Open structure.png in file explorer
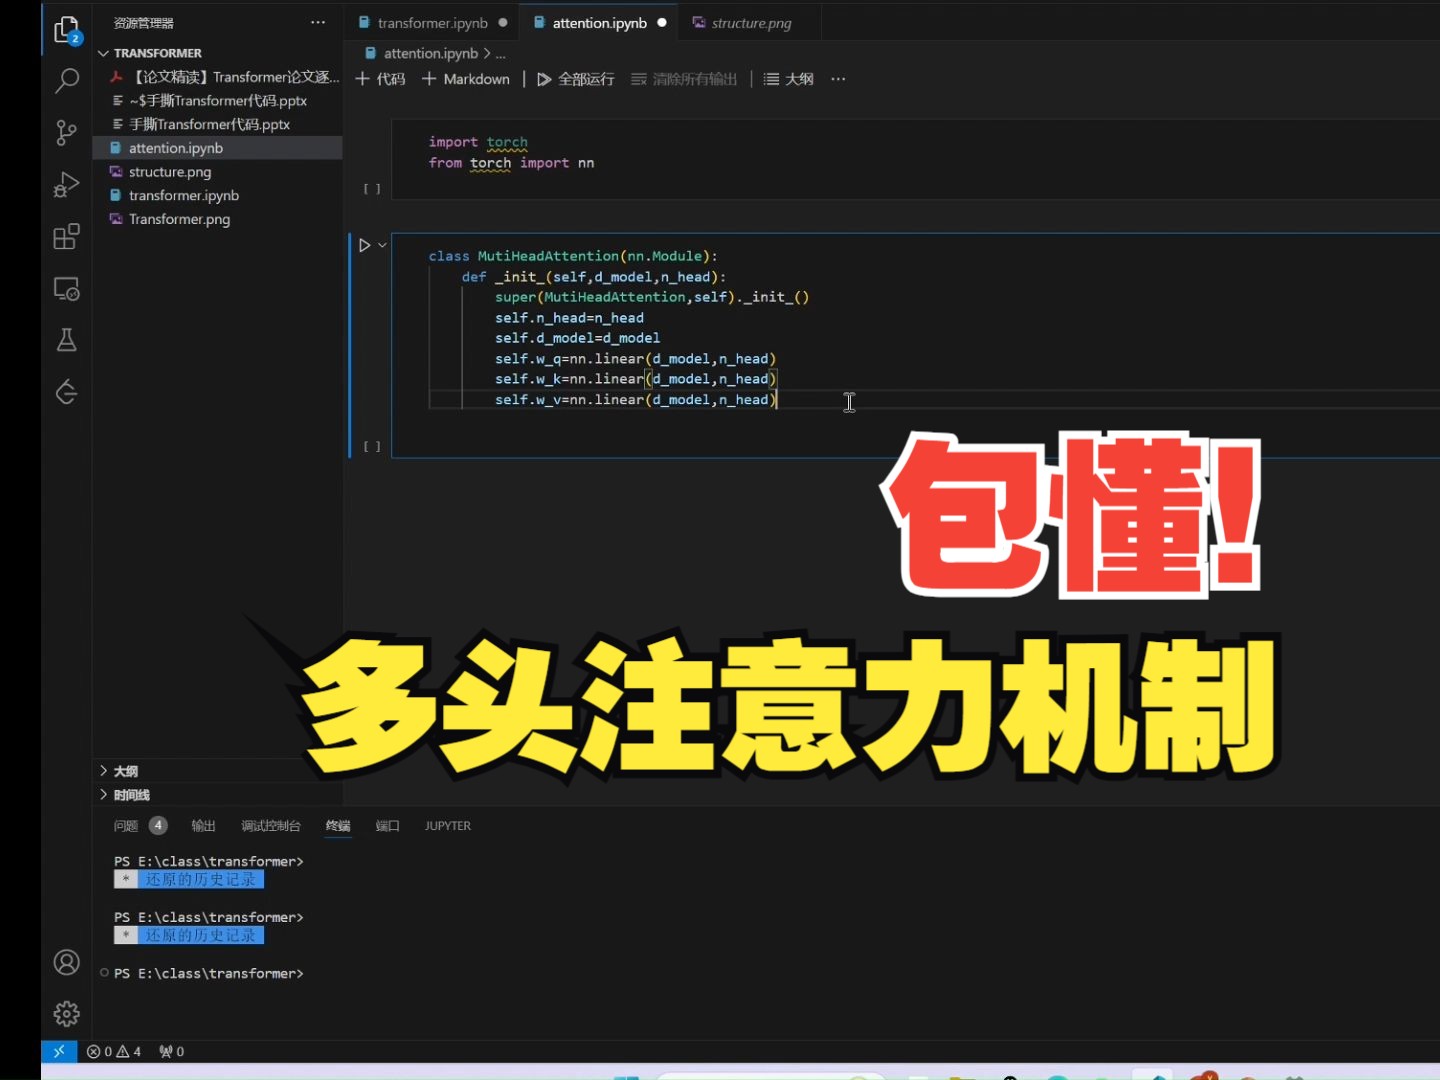 coord(218,172)
